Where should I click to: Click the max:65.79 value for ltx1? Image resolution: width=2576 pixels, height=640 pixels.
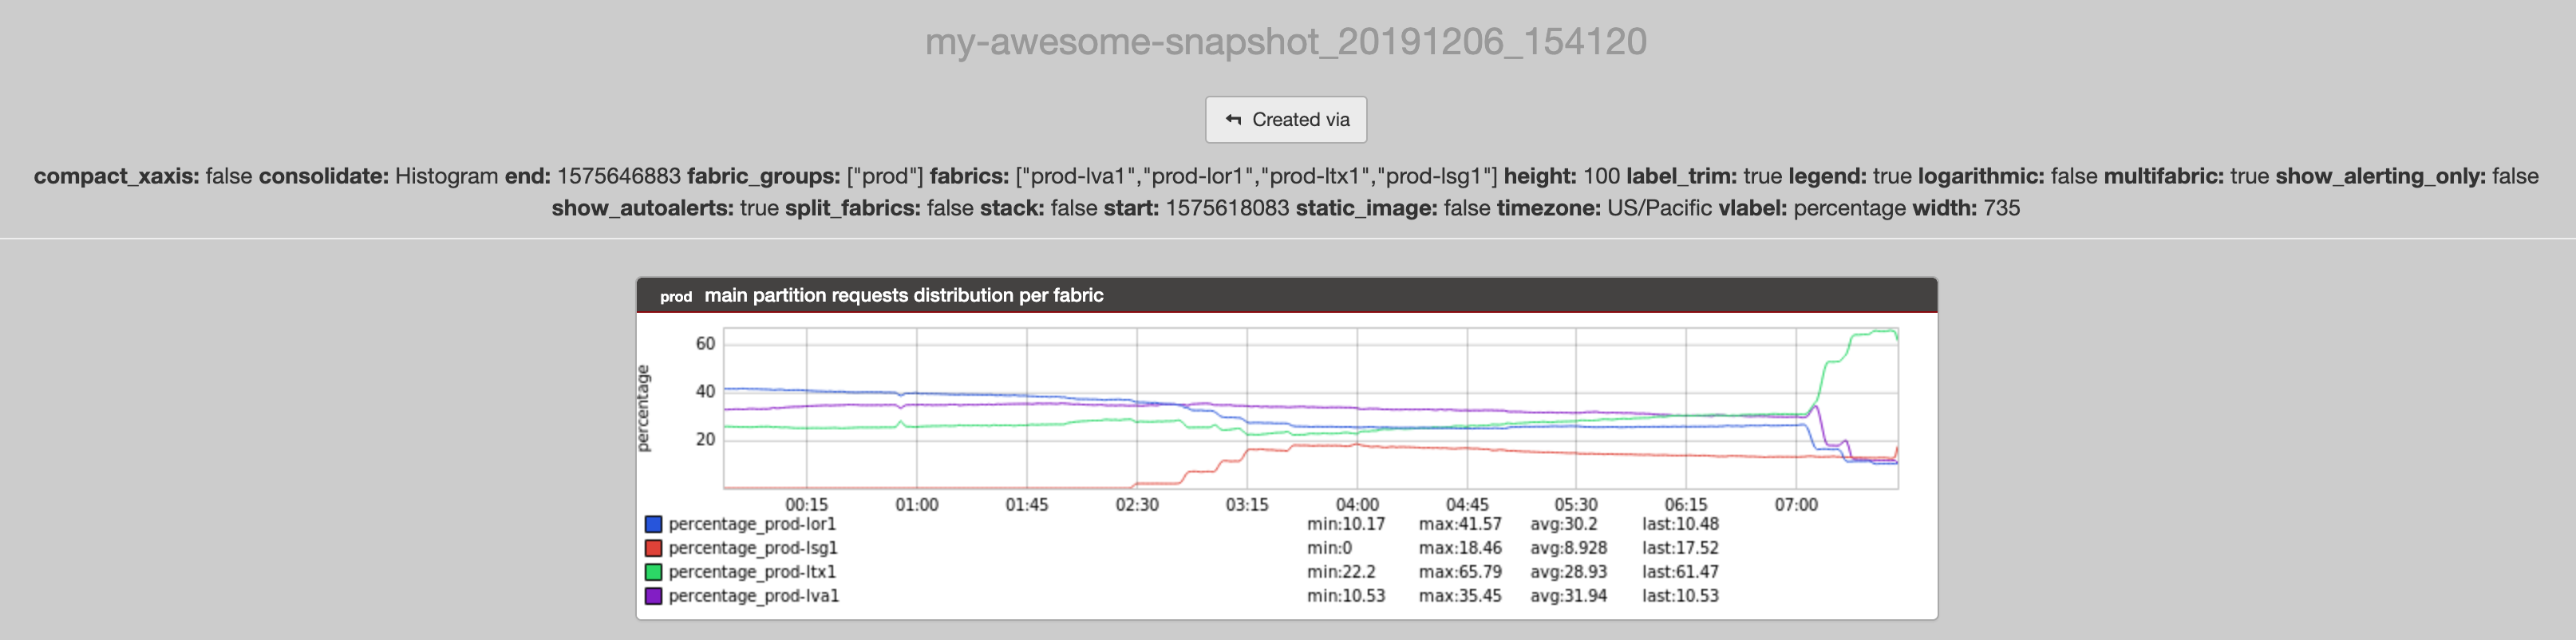[x=1459, y=572]
